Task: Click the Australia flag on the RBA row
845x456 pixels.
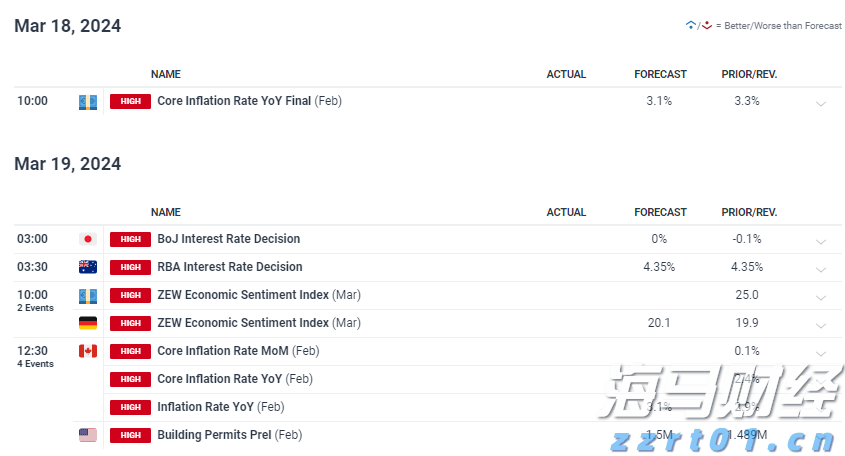Action: 88,267
